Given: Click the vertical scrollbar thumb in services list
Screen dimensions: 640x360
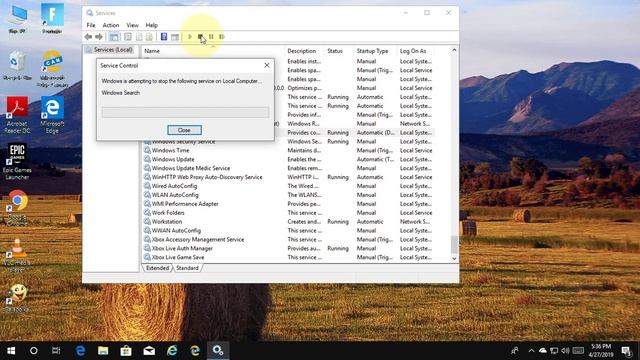Looking at the screenshot, I should click(x=454, y=244).
